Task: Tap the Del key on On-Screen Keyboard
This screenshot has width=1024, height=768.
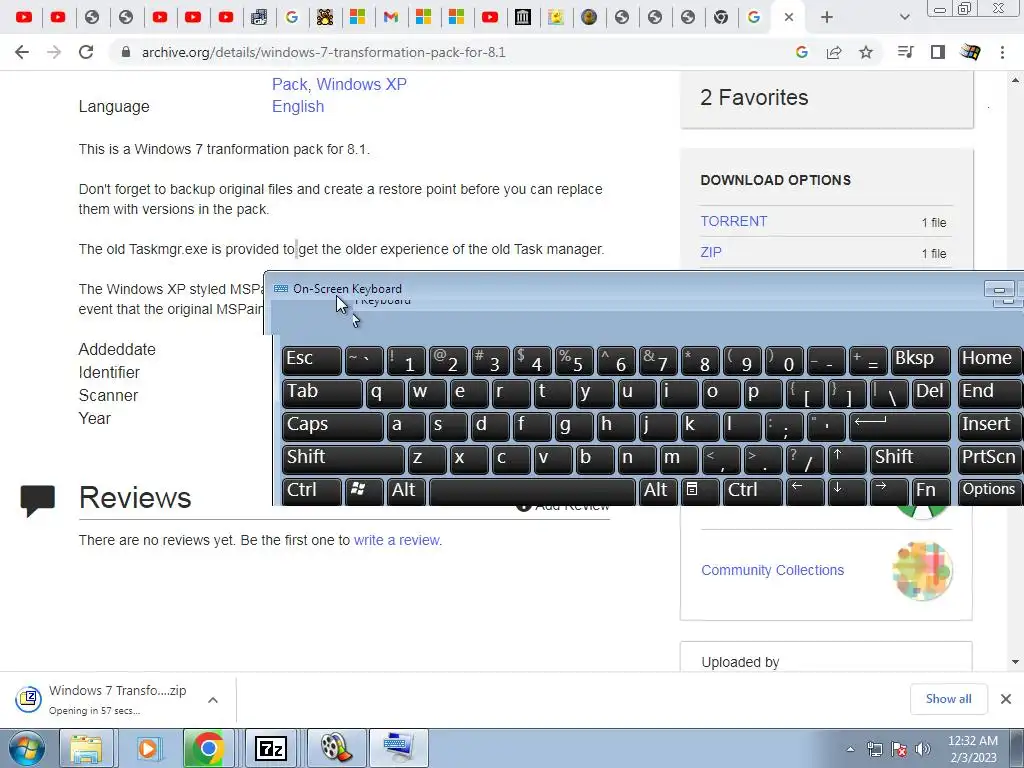Action: (x=931, y=393)
